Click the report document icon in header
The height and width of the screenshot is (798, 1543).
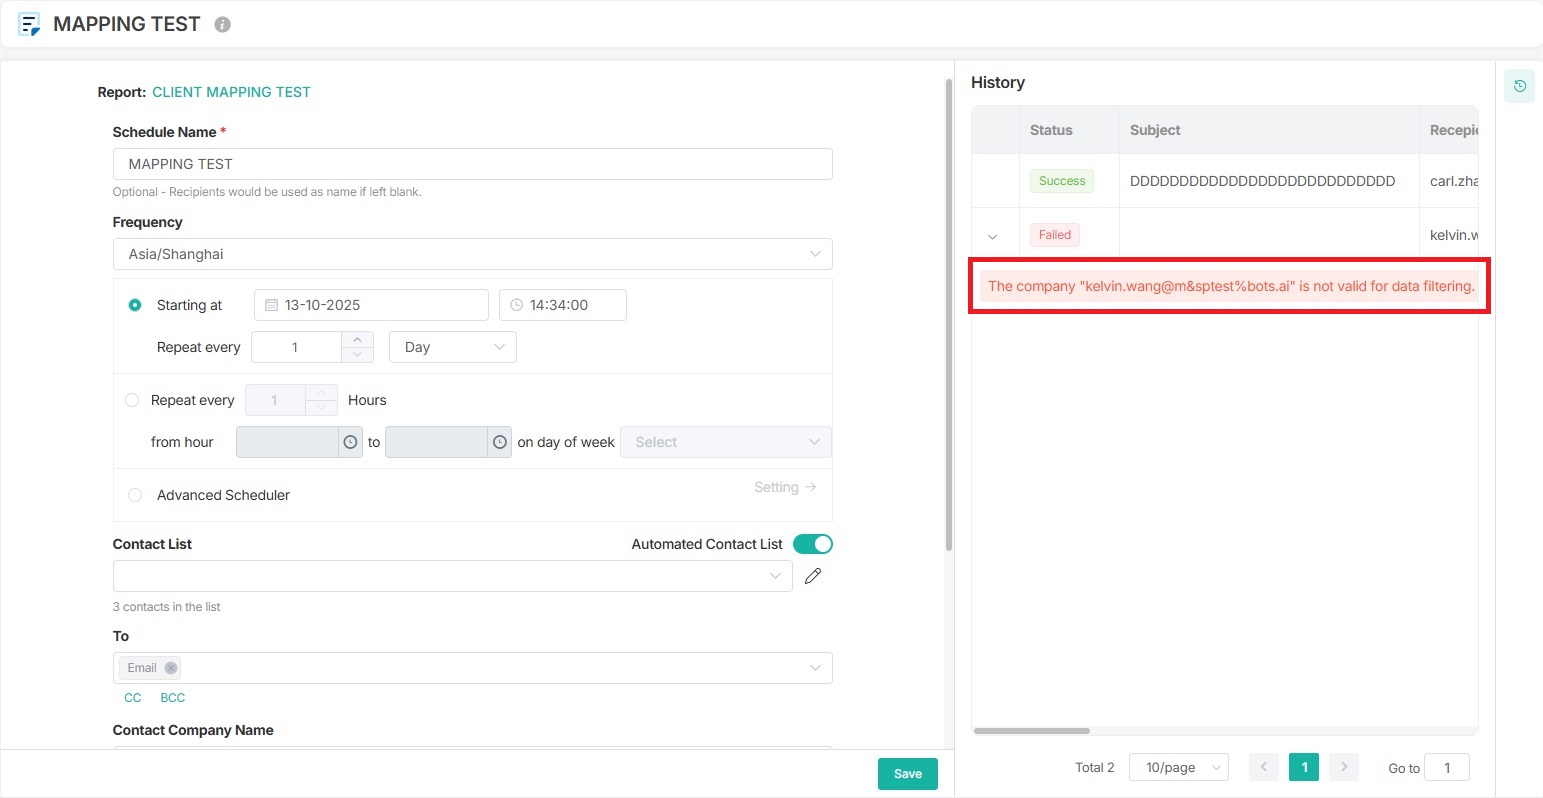coord(29,25)
